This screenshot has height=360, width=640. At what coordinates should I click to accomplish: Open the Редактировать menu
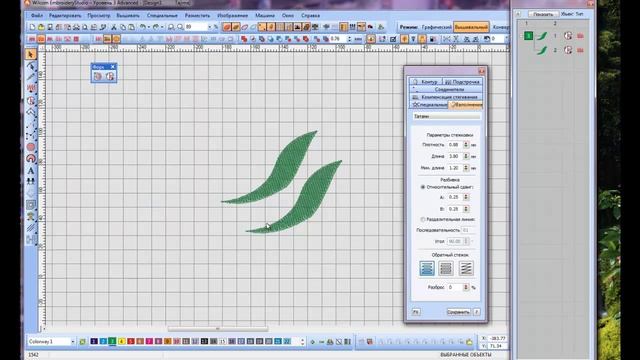[x=65, y=16]
